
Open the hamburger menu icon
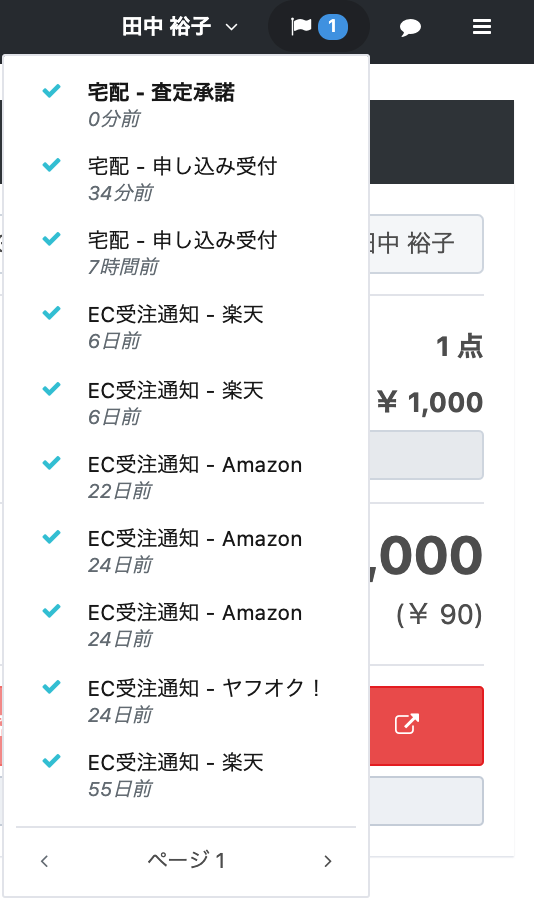tap(482, 27)
